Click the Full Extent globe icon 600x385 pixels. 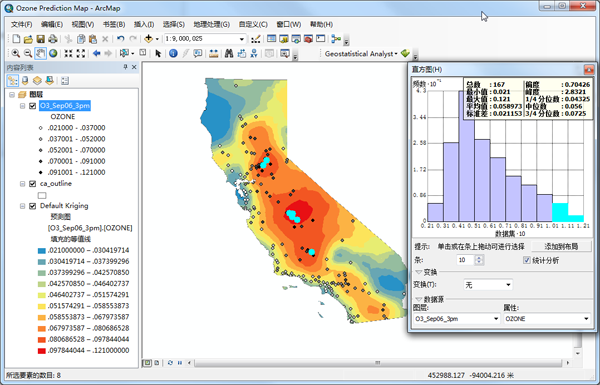(x=53, y=54)
